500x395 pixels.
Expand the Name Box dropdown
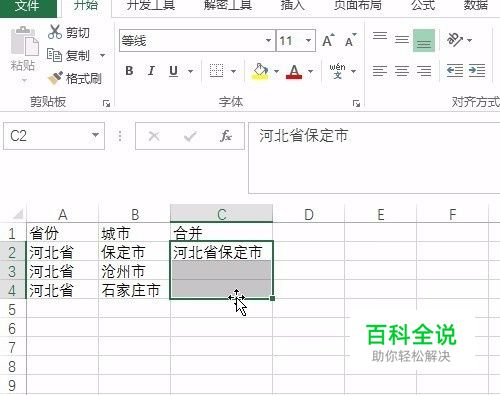pos(95,135)
